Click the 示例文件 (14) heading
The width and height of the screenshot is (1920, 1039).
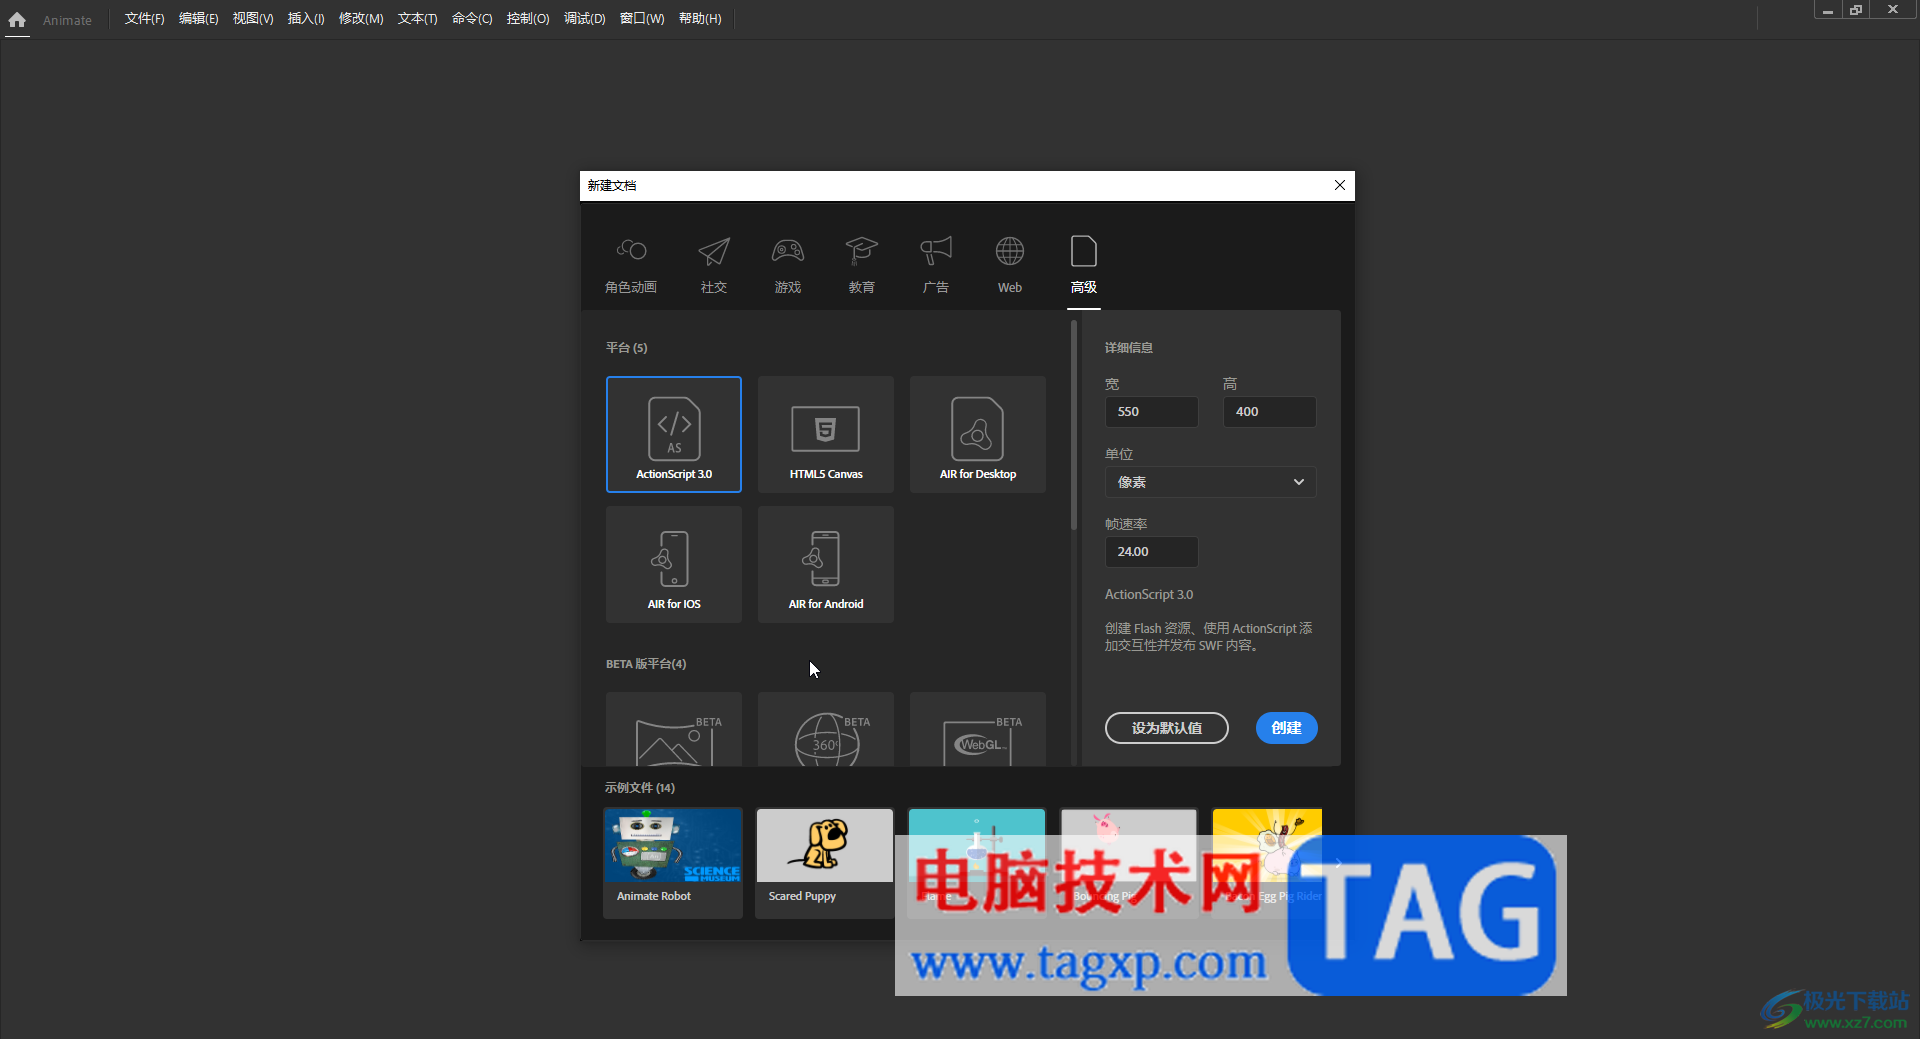click(640, 788)
